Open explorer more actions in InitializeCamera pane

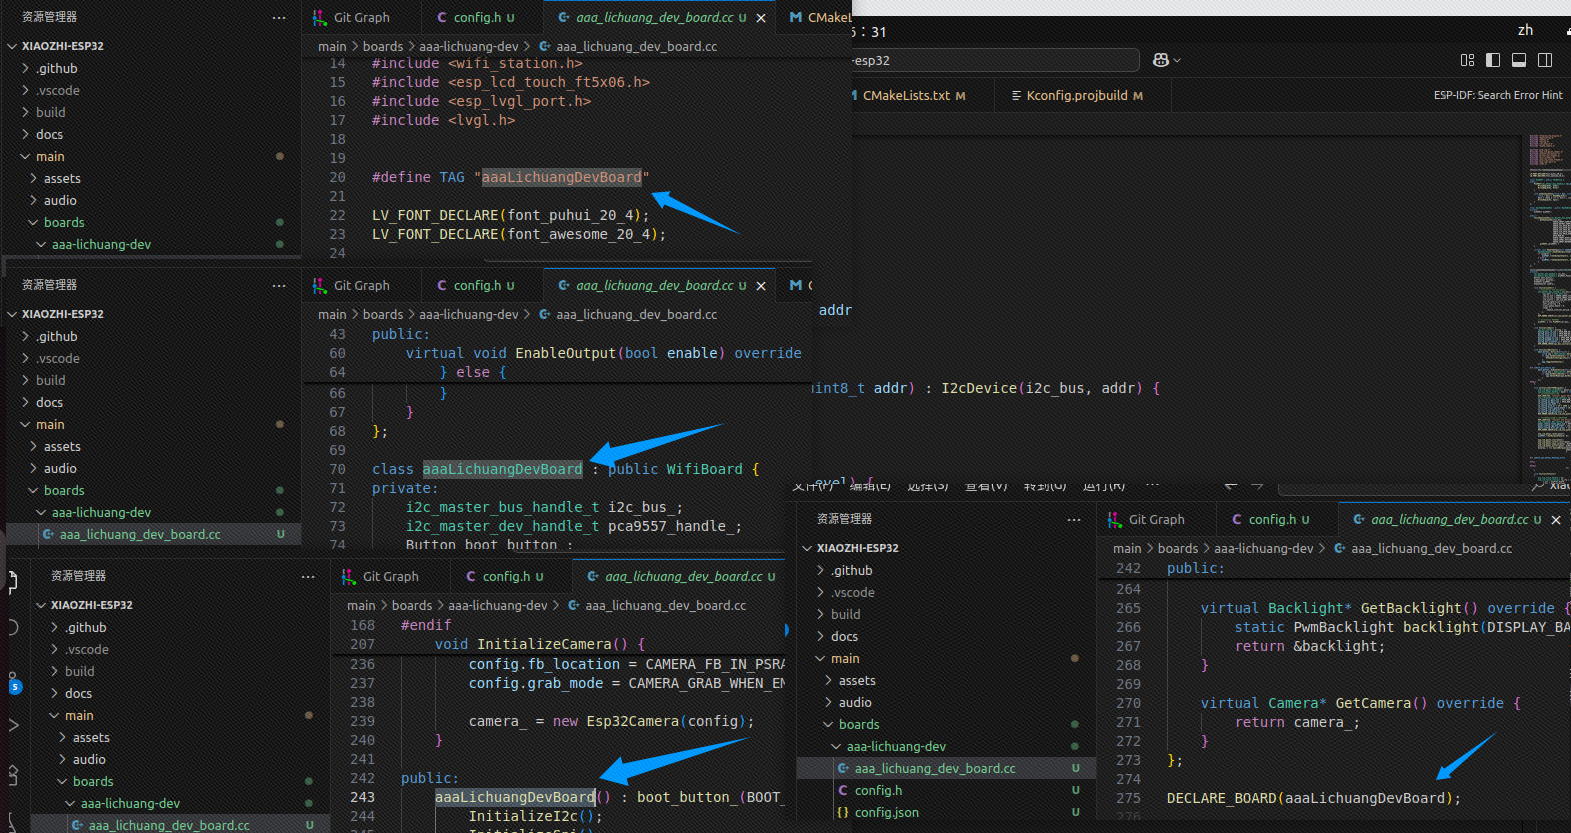308,577
